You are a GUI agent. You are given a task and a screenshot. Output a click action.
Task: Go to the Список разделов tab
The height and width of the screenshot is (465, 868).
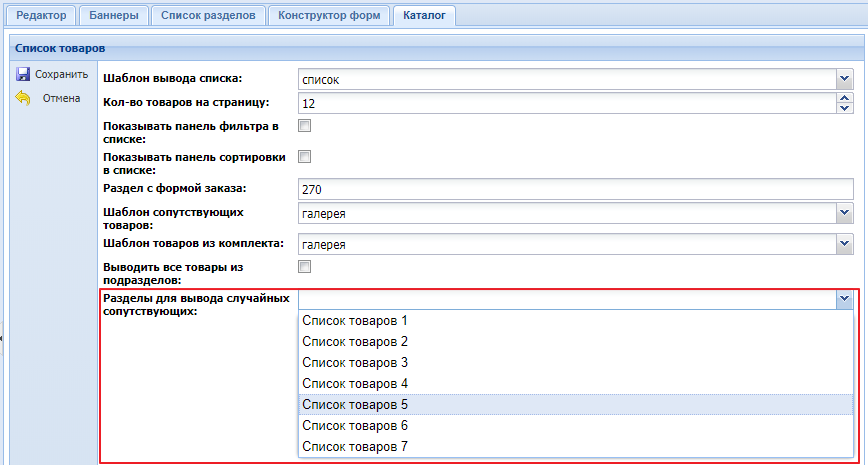(208, 16)
